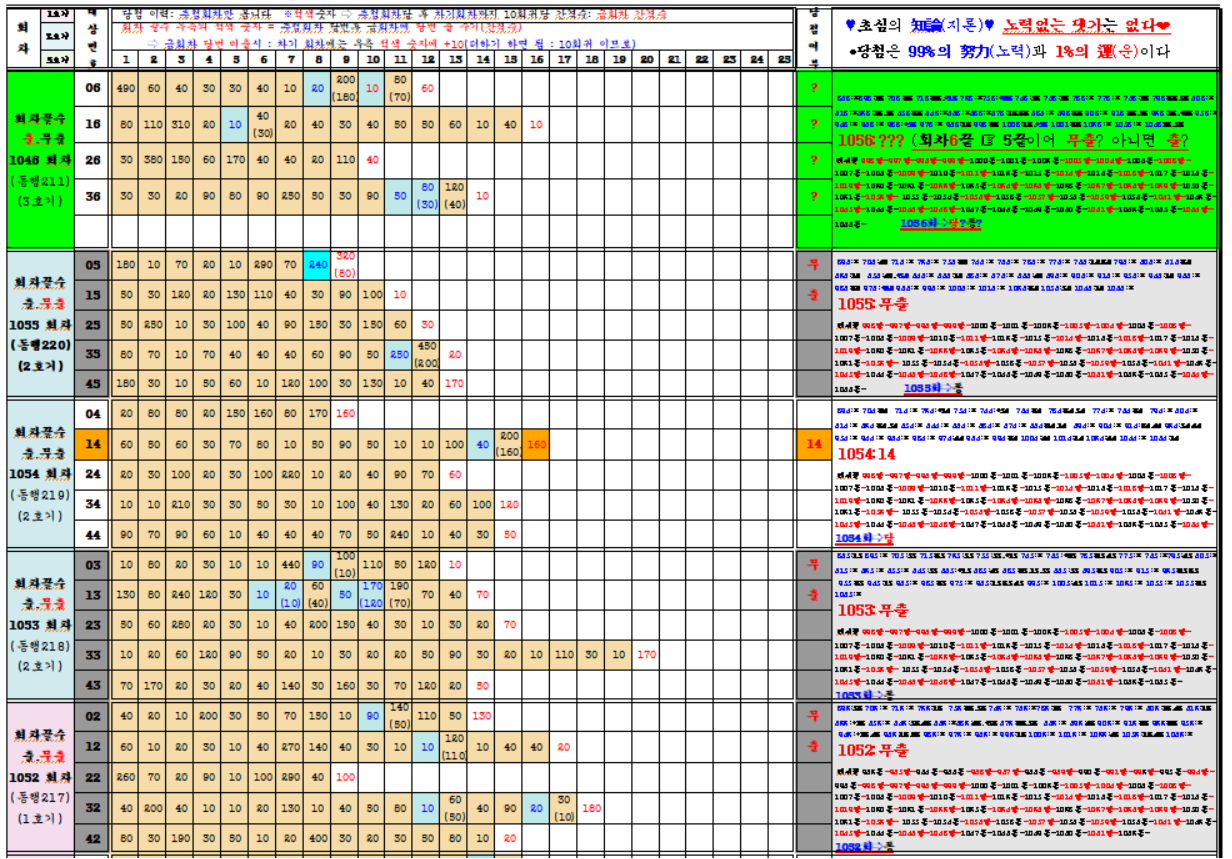Screen dimensions: 1232x859
Task: Click the 310 cell in row 16
Action: [x=180, y=125]
